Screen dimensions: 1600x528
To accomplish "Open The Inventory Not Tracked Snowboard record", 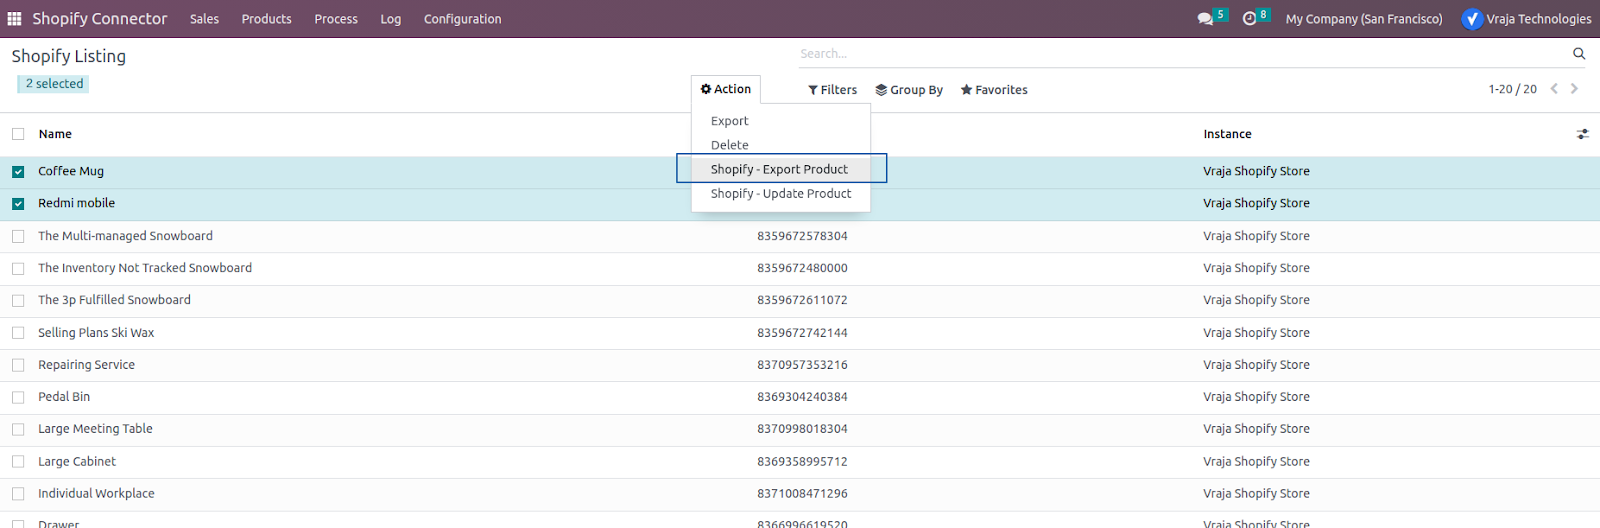I will tap(145, 268).
